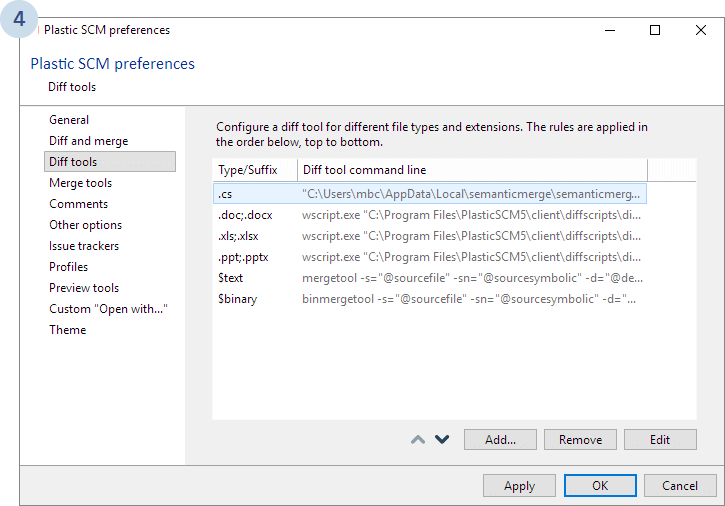Image resolution: width=725 pixels, height=506 pixels.
Task: Edit the selected diff tool rule
Action: tap(660, 439)
